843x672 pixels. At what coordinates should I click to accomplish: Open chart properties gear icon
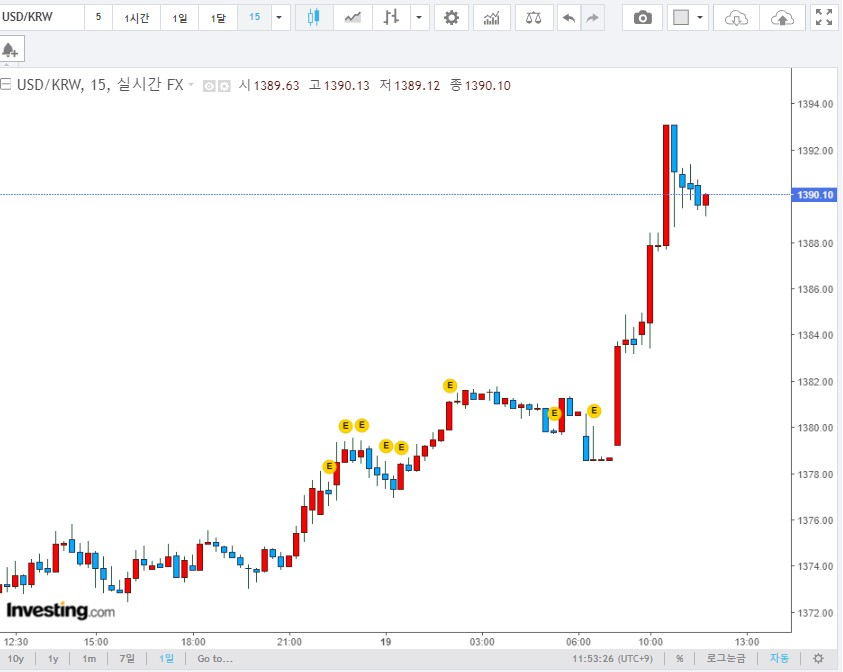[451, 18]
